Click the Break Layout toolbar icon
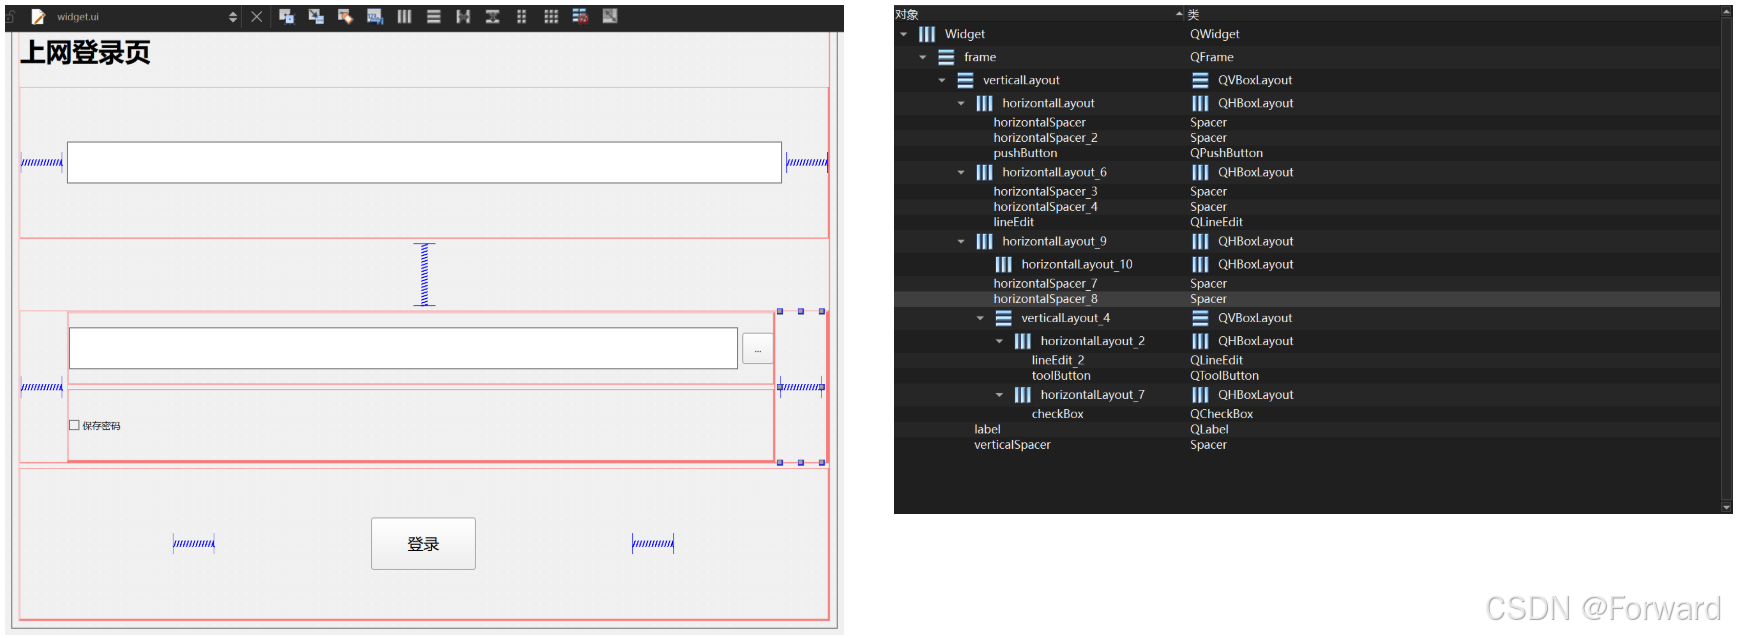The image size is (1737, 638). coord(580,16)
